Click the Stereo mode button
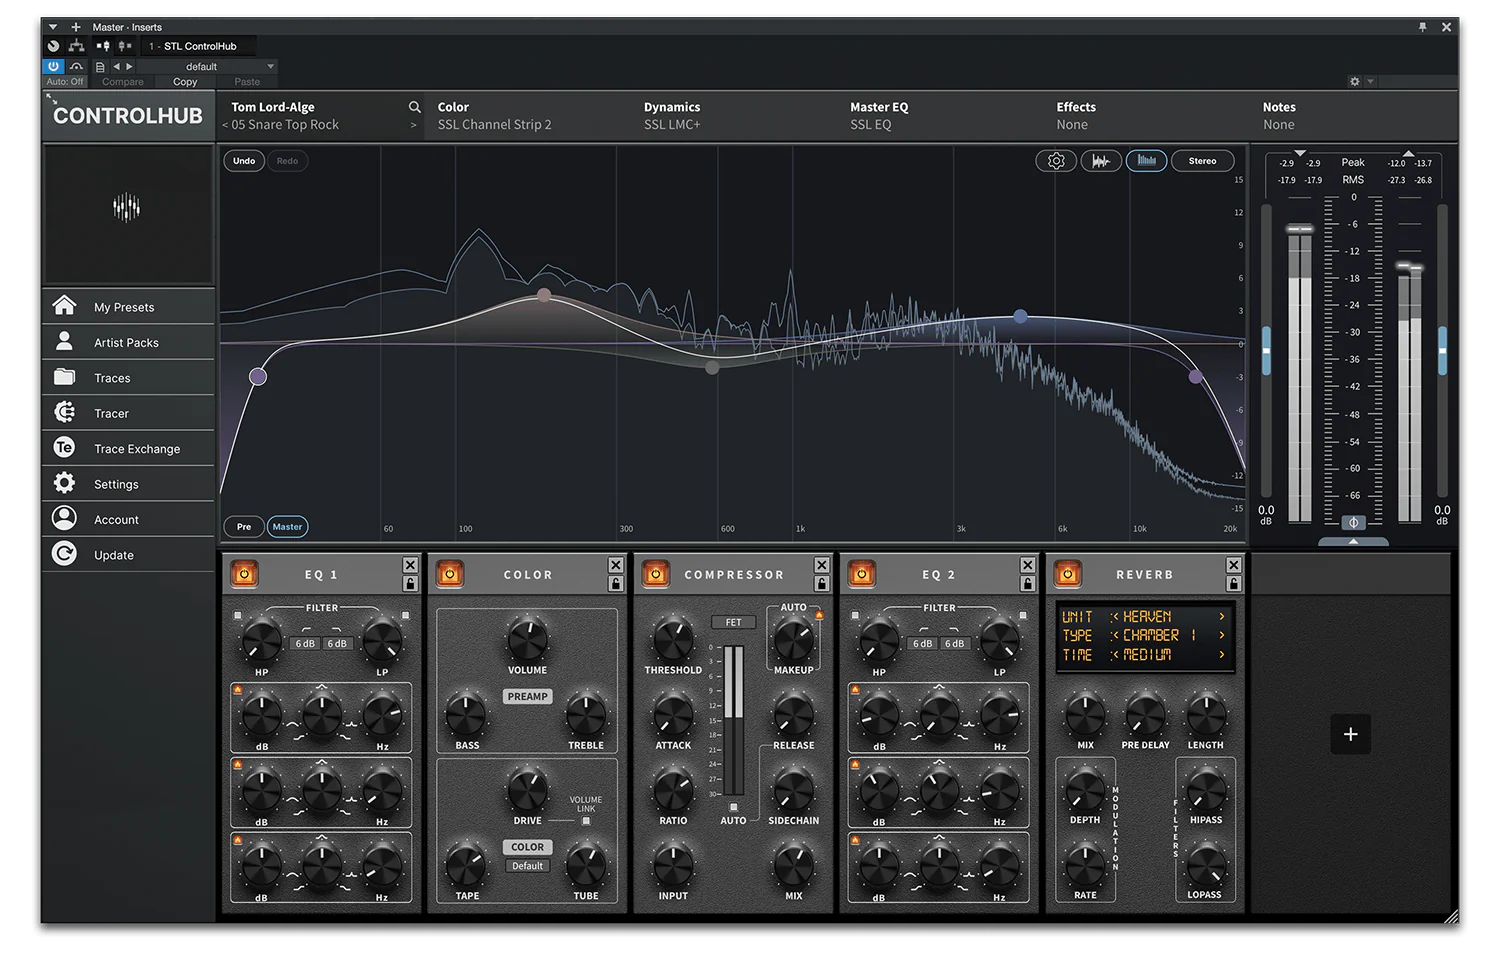Viewport: 1500px width, 965px height. point(1202,161)
